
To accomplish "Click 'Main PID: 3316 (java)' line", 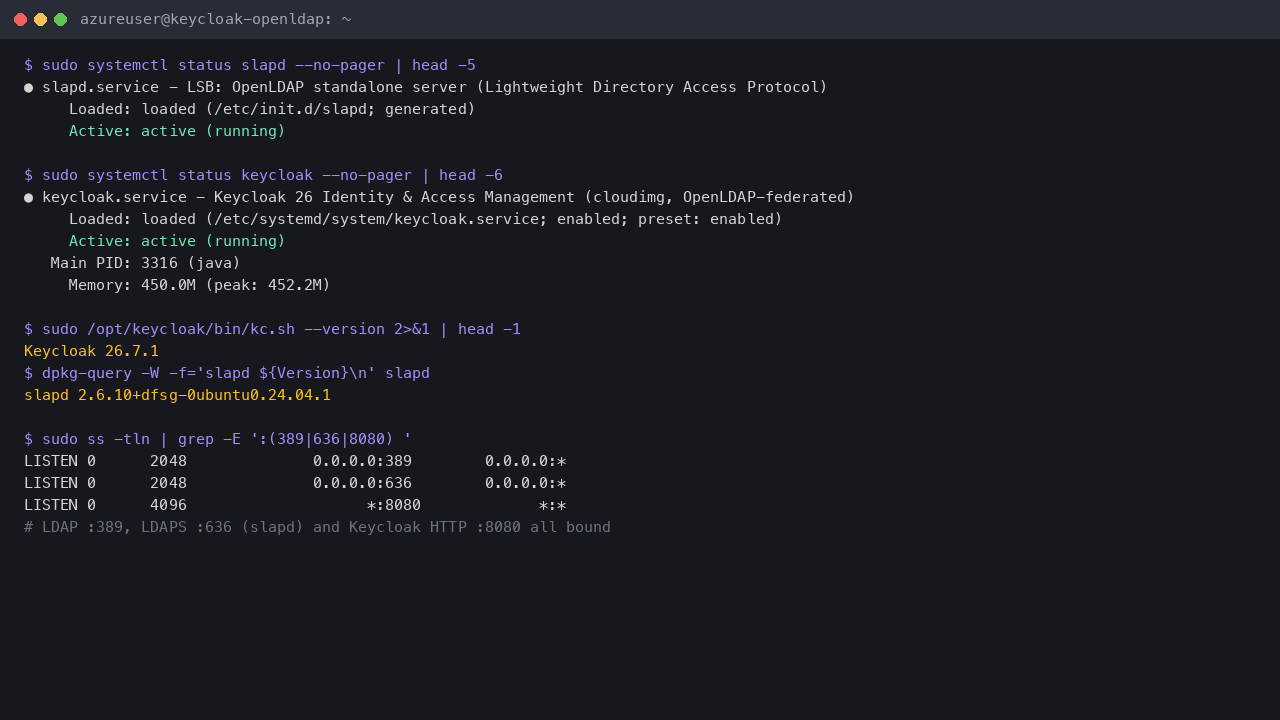I will coord(146,263).
